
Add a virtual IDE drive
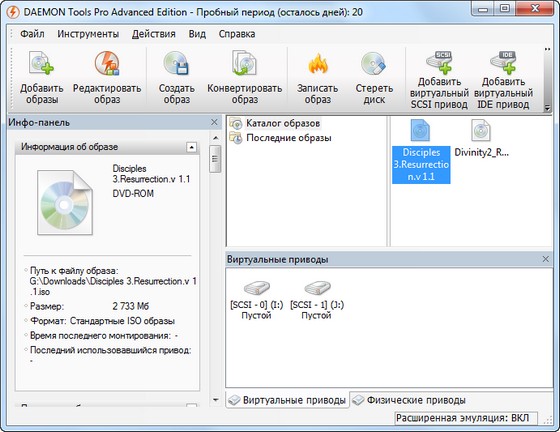tap(503, 80)
